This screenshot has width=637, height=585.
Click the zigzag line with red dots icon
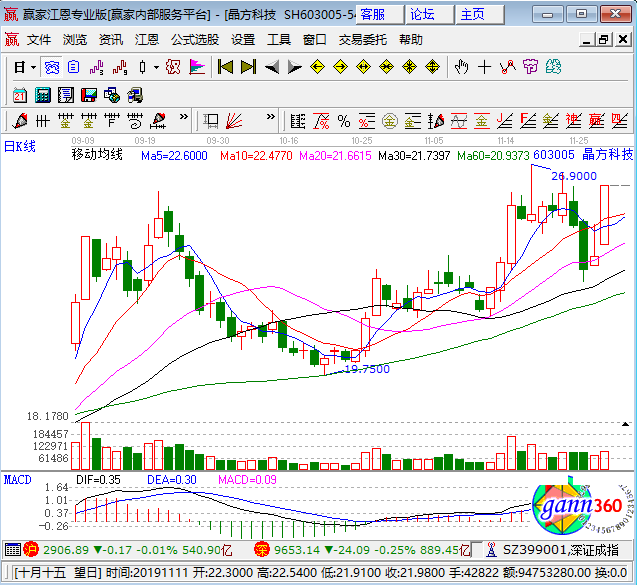coord(507,67)
